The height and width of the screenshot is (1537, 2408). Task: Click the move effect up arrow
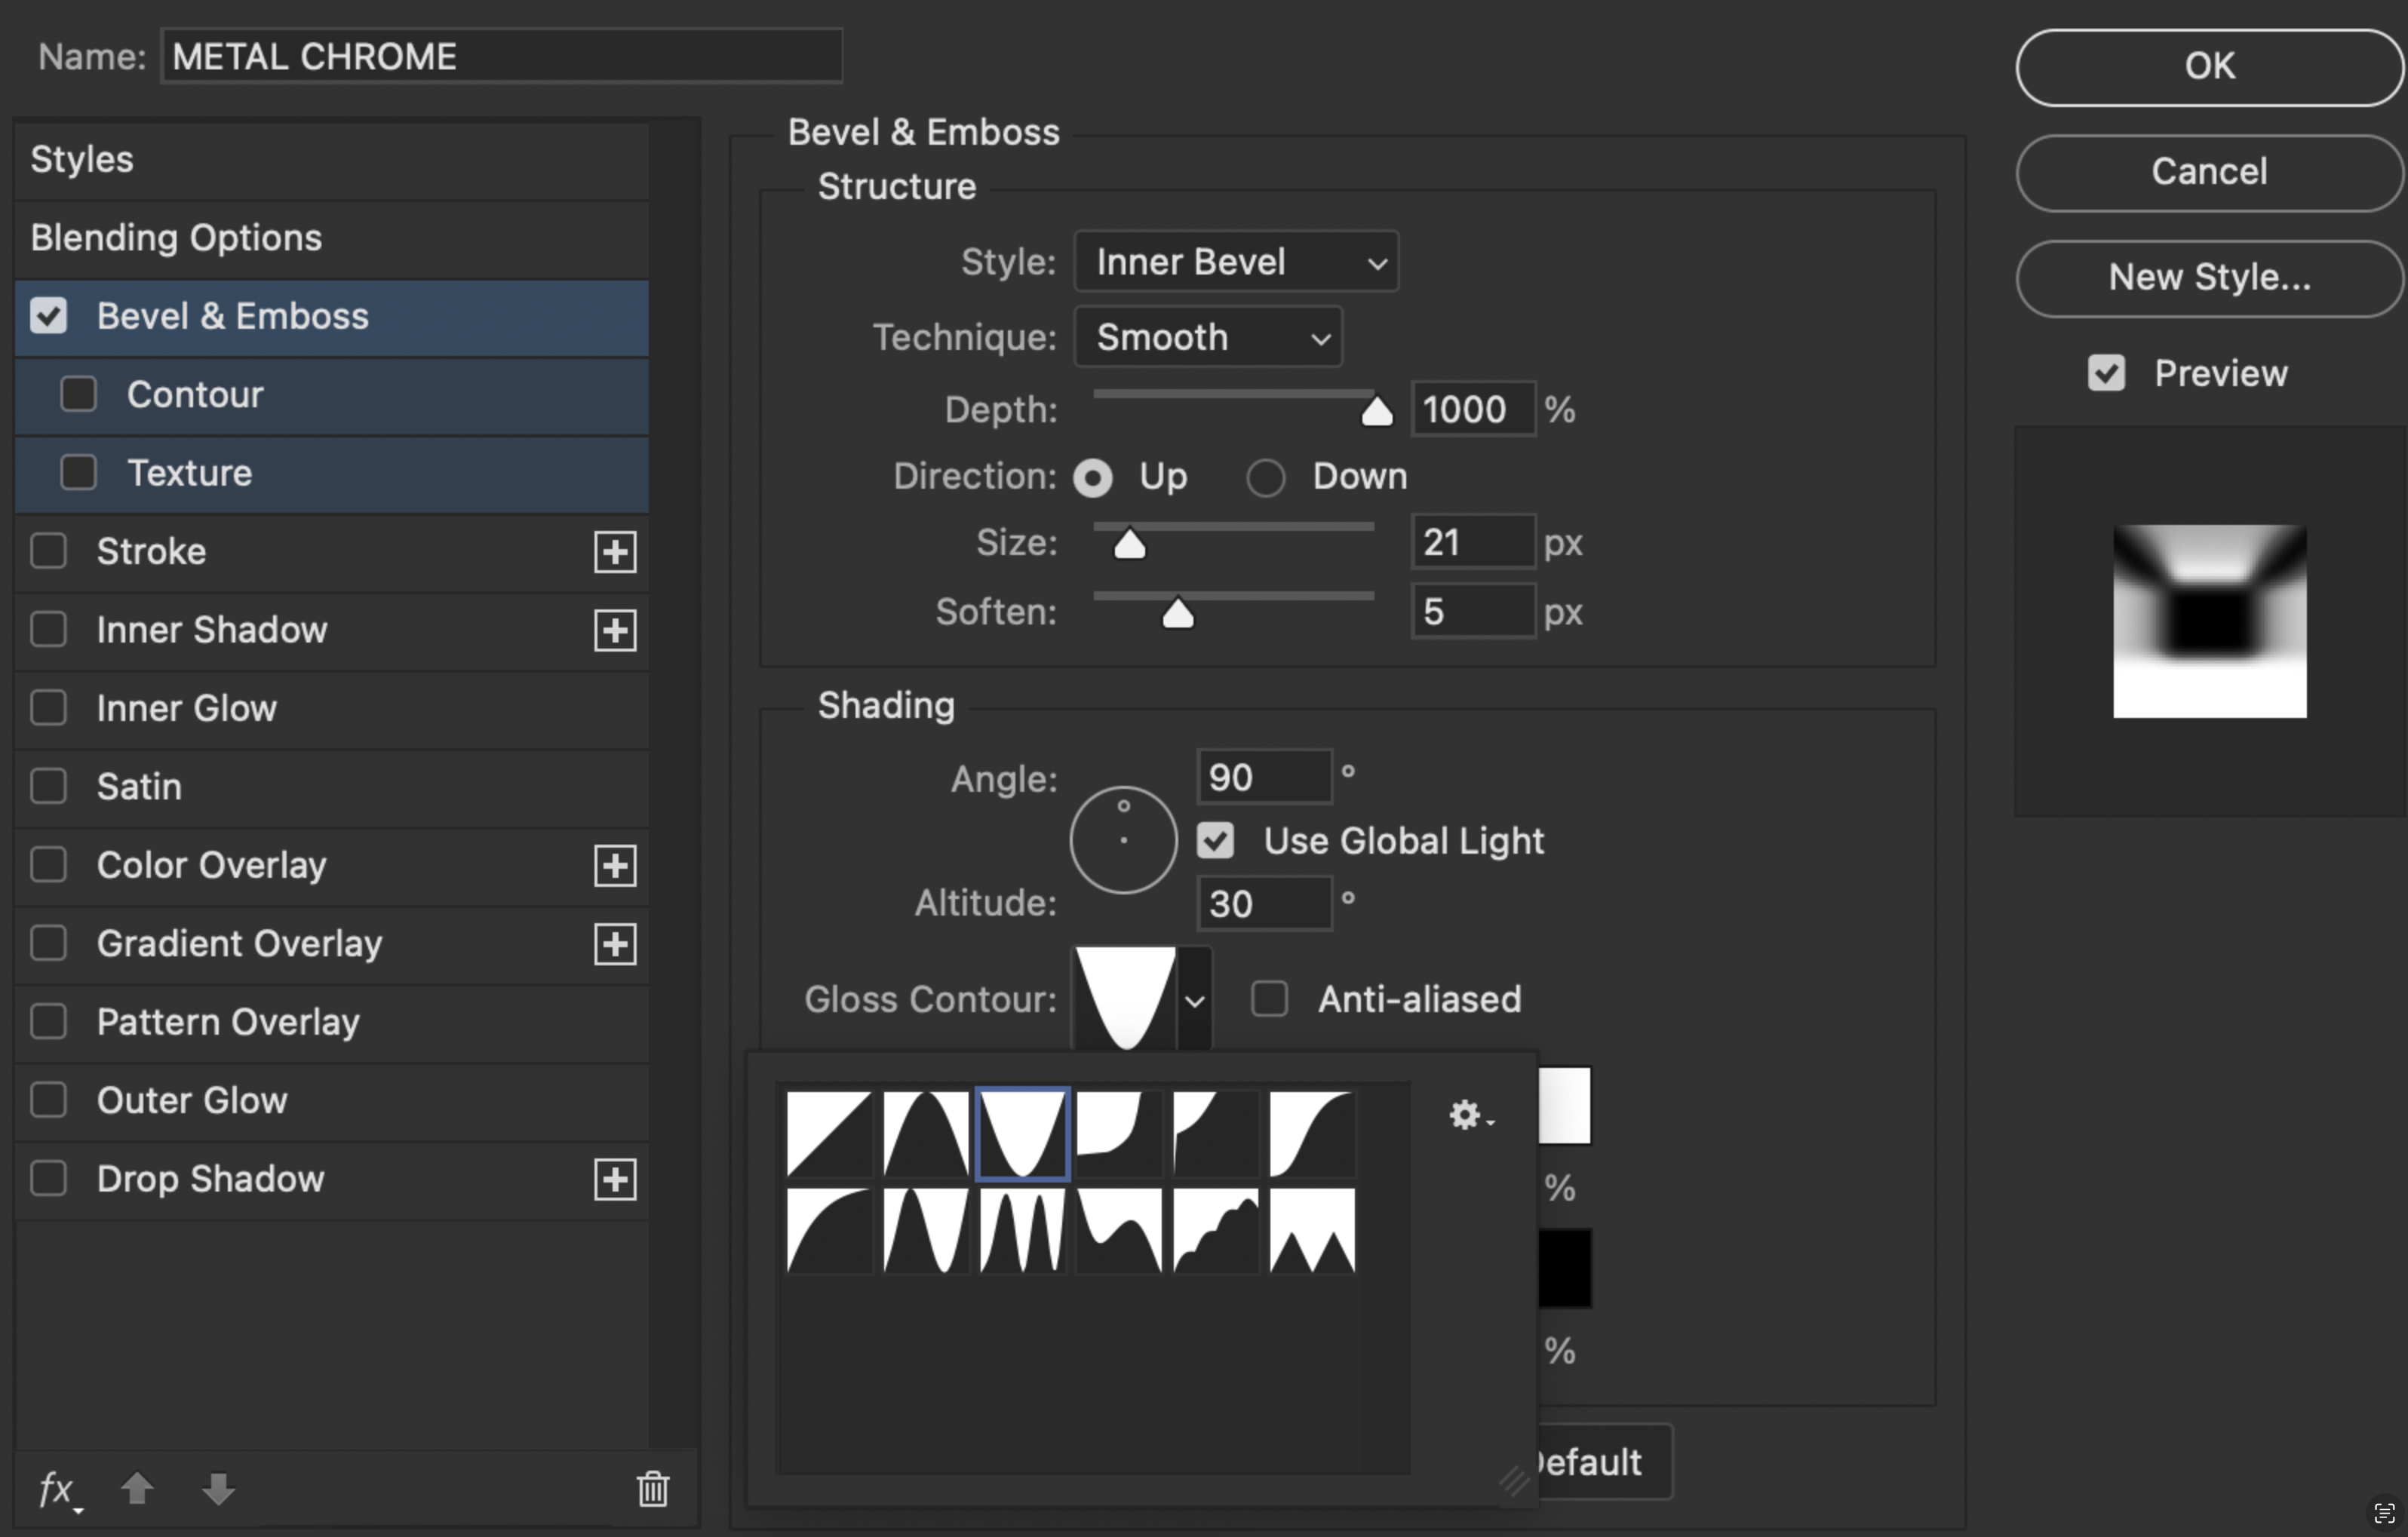coord(137,1489)
